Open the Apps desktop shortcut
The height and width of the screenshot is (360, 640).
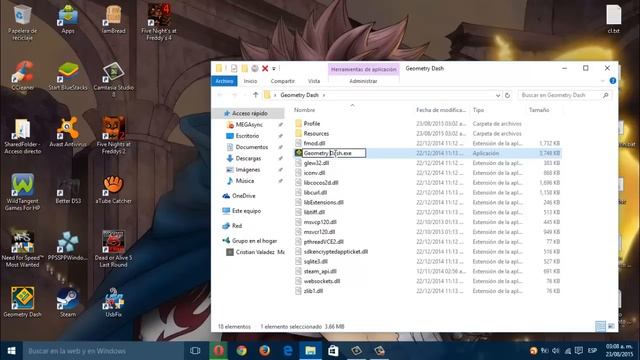[68, 19]
